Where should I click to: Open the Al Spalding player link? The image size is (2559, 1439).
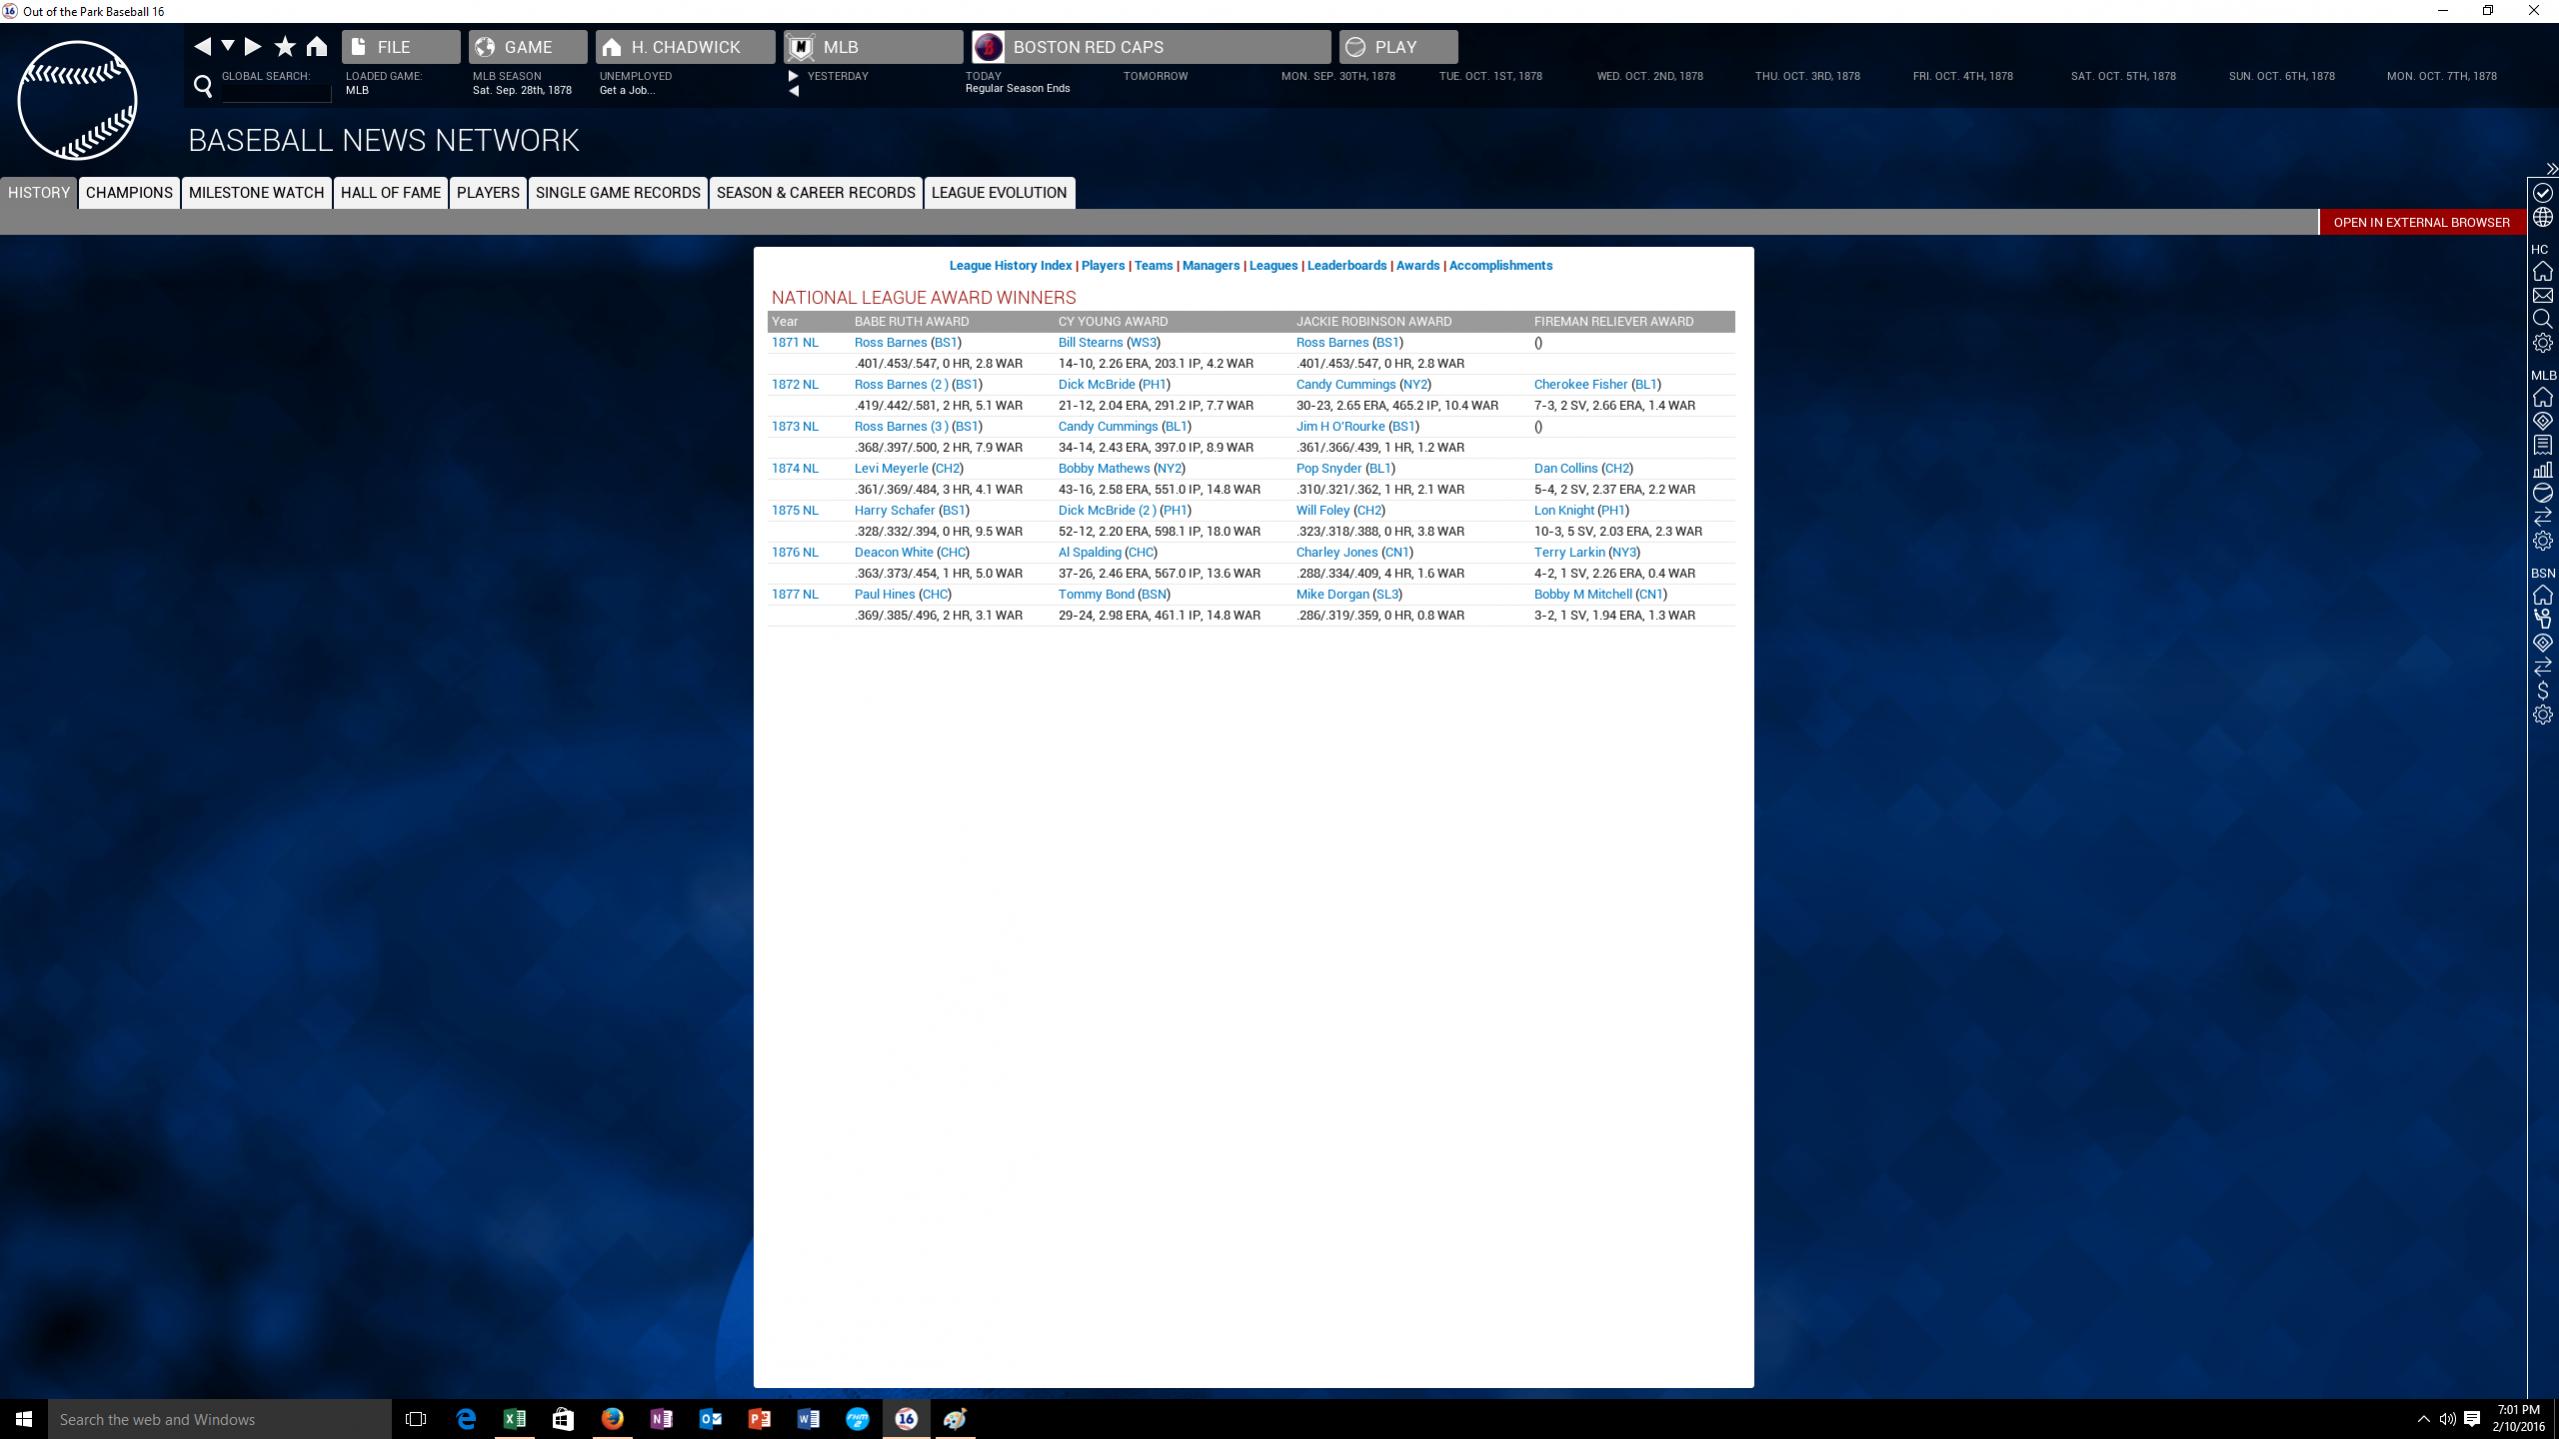click(1089, 552)
